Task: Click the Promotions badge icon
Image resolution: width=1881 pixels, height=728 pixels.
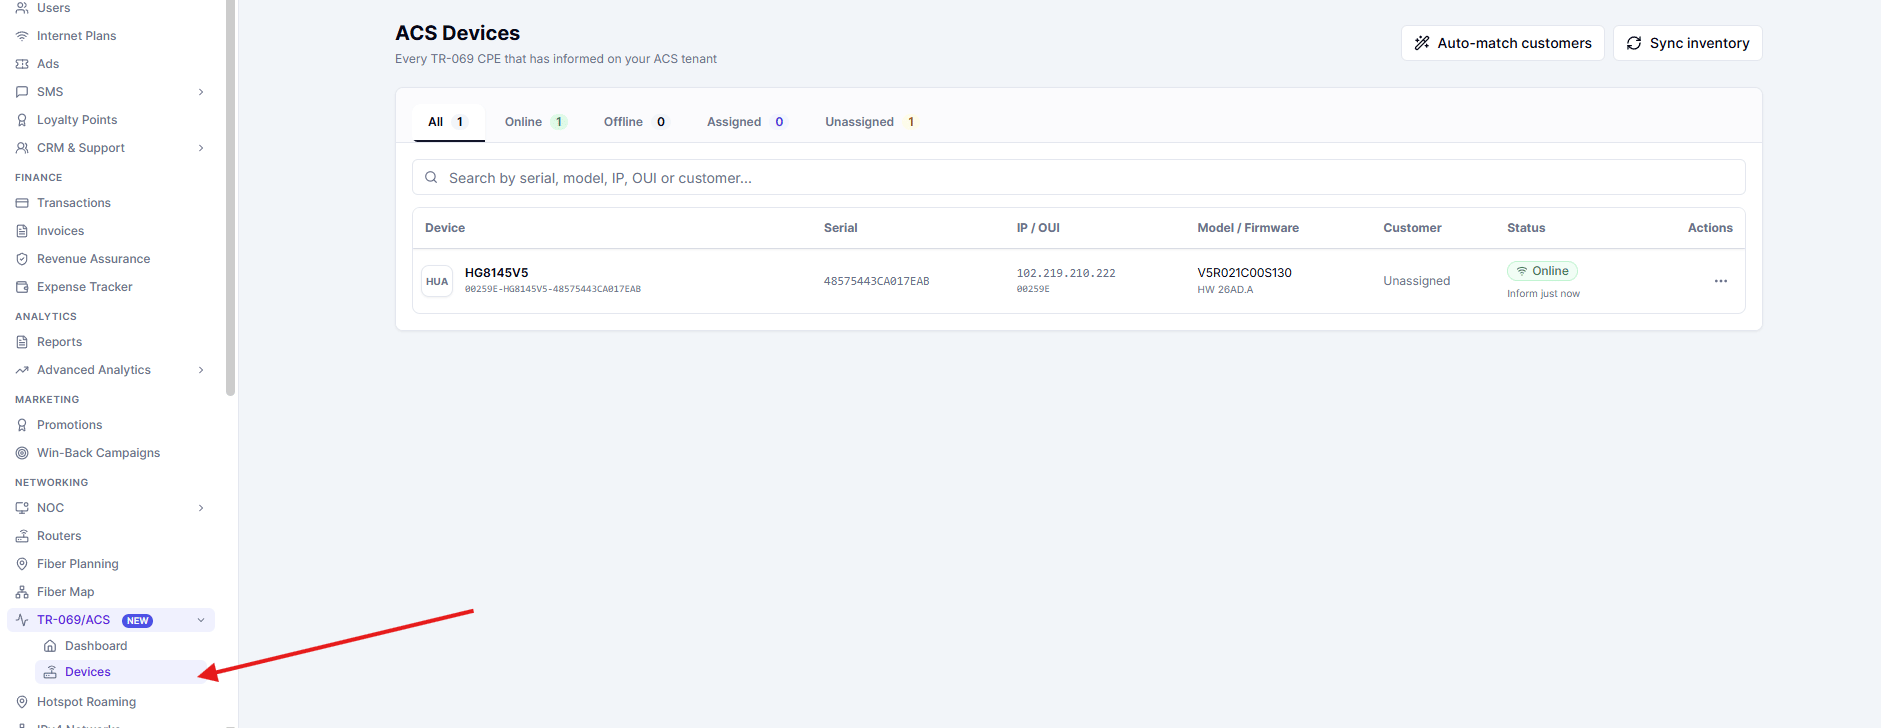Action: [x=22, y=425]
